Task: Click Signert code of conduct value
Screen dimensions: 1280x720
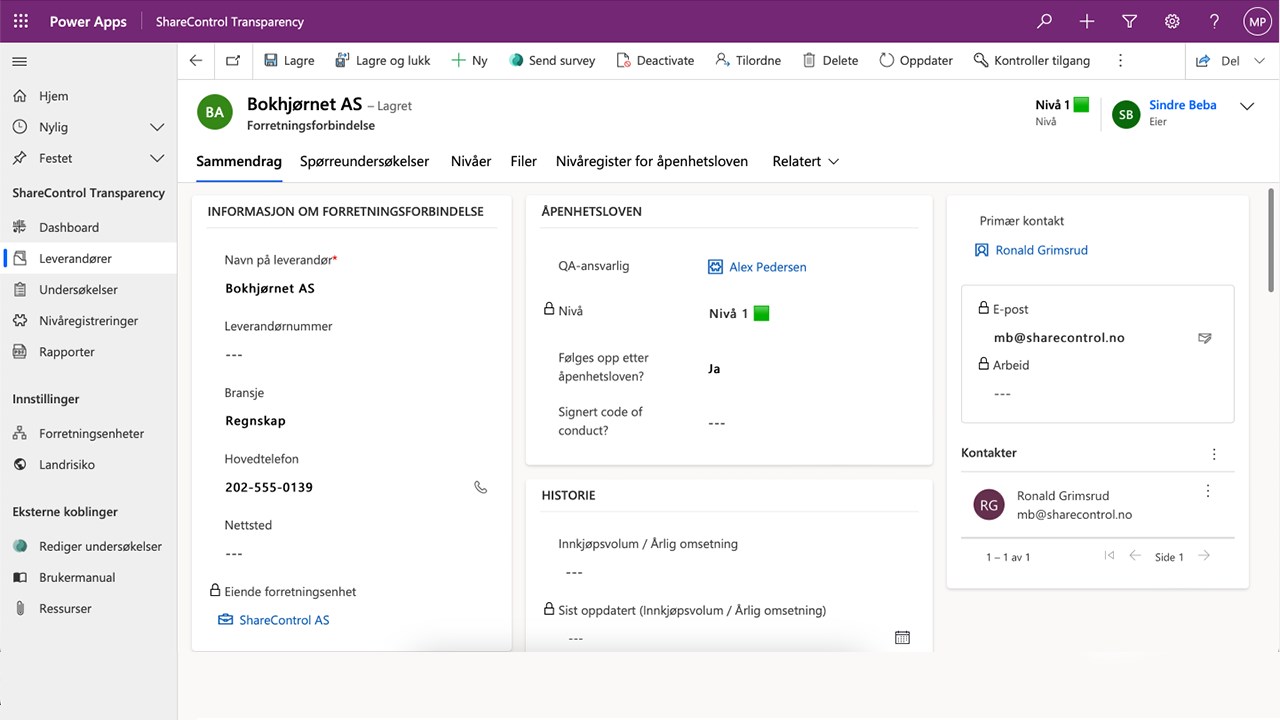Action: 716,422
